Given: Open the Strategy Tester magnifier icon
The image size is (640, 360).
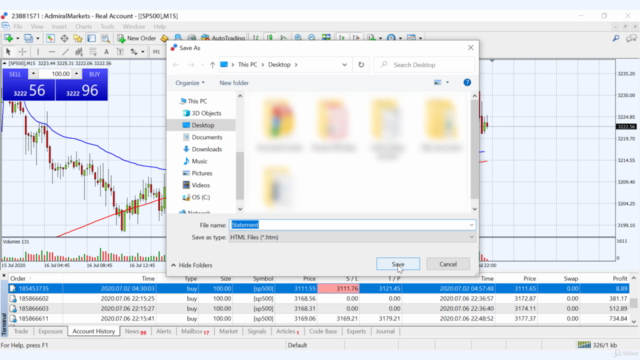Looking at the screenshot, I should [x=105, y=38].
